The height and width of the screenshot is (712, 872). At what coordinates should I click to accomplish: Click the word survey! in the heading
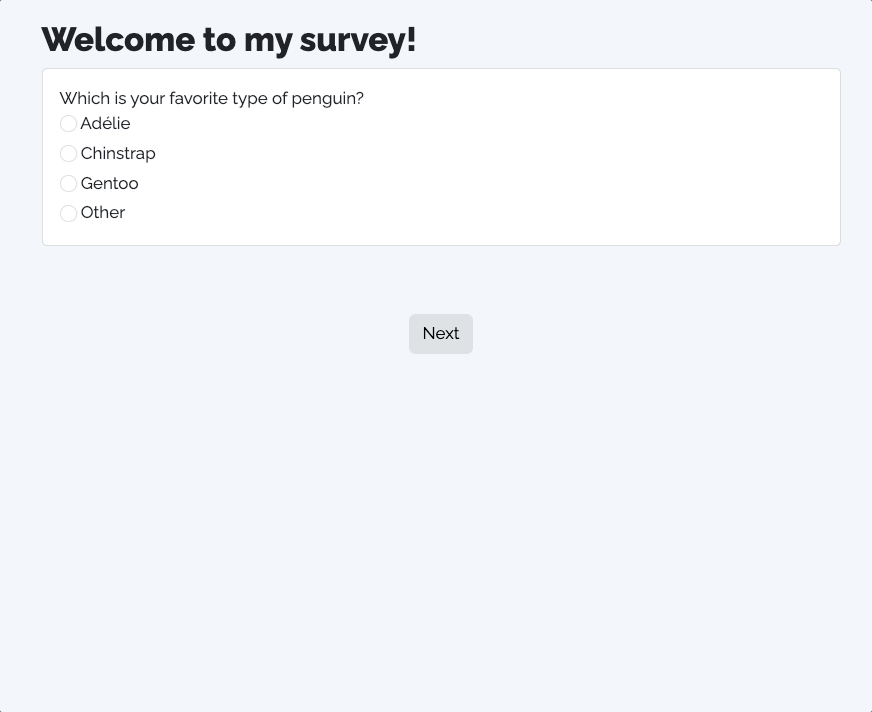358,41
